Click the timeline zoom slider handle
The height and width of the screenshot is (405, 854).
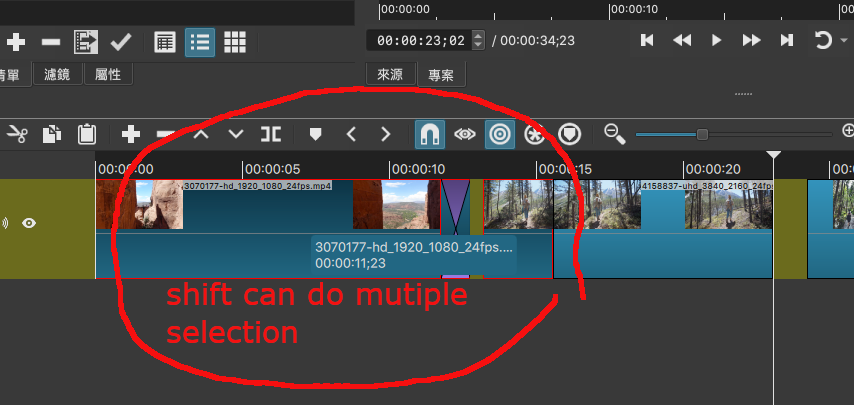point(702,134)
